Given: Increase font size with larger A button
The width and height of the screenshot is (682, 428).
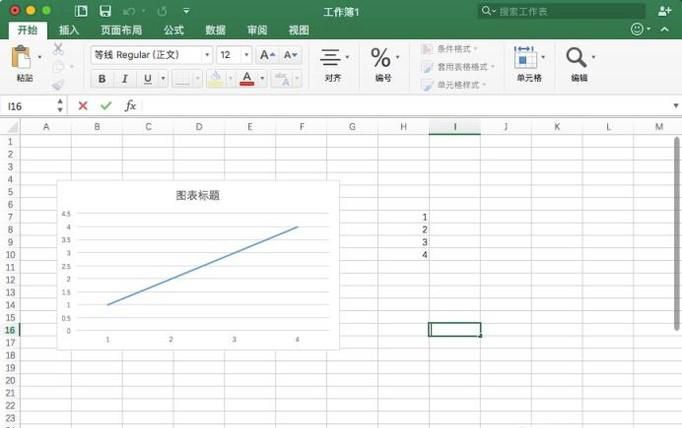Looking at the screenshot, I should coord(267,55).
